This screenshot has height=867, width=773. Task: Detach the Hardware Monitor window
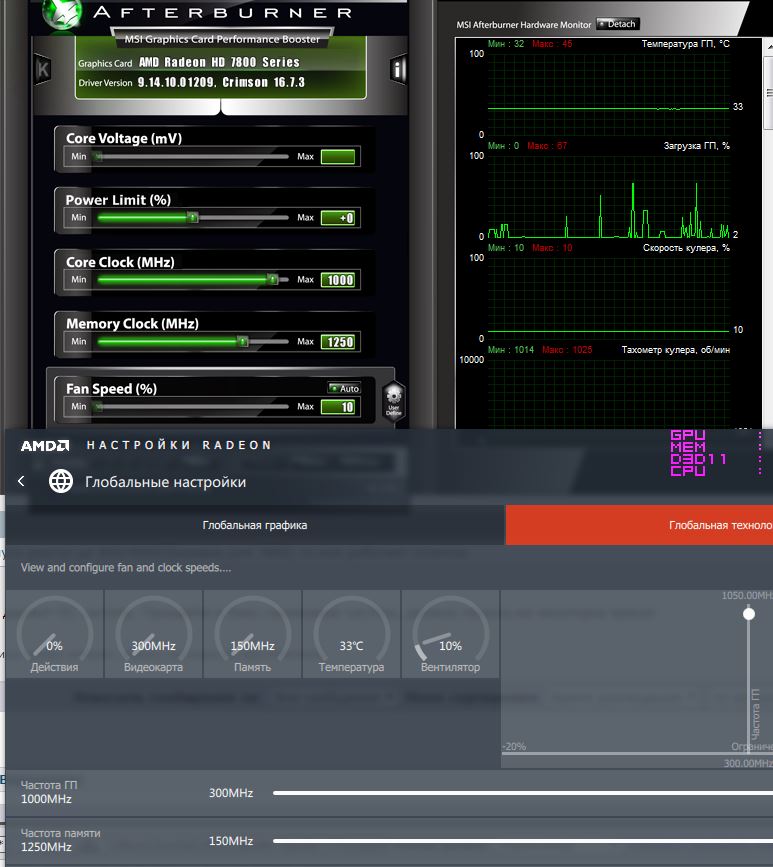click(x=618, y=24)
